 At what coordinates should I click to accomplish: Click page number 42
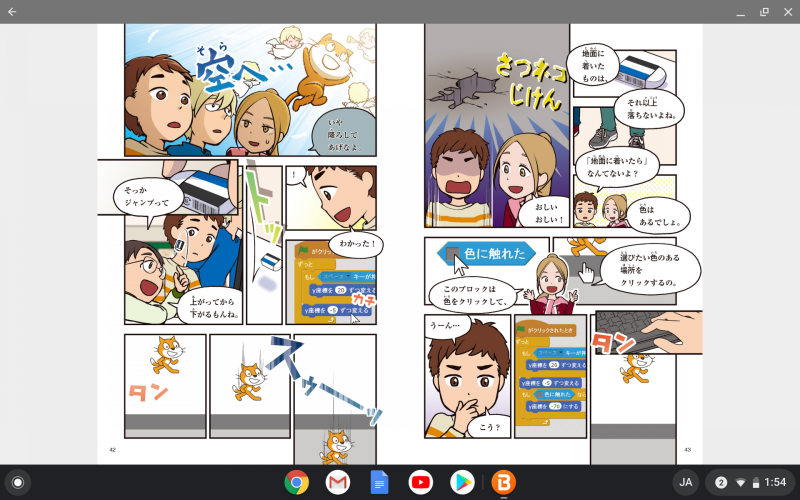[x=113, y=449]
